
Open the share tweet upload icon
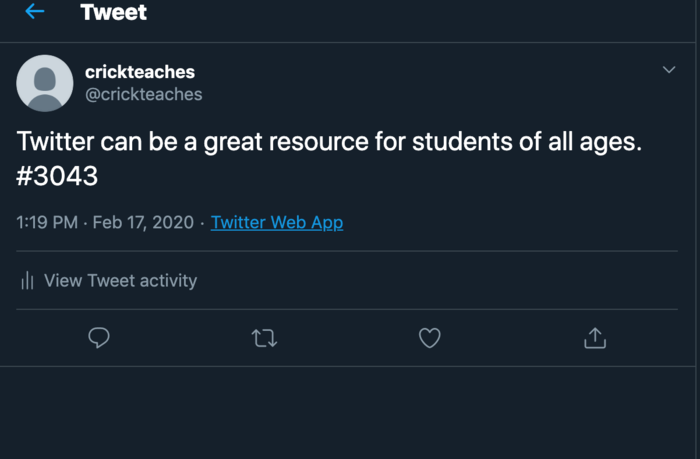coord(594,338)
